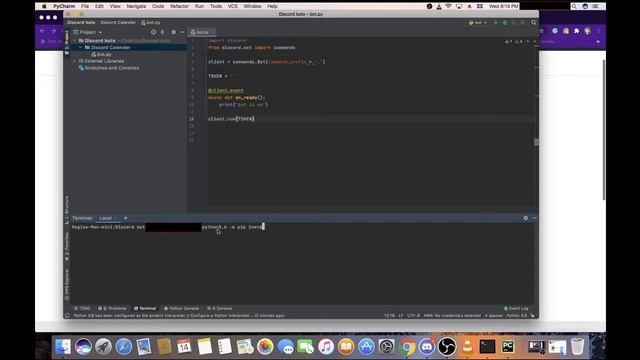Screen dimensions: 640x360
Task: Open Safari from the dock
Action: (124, 347)
